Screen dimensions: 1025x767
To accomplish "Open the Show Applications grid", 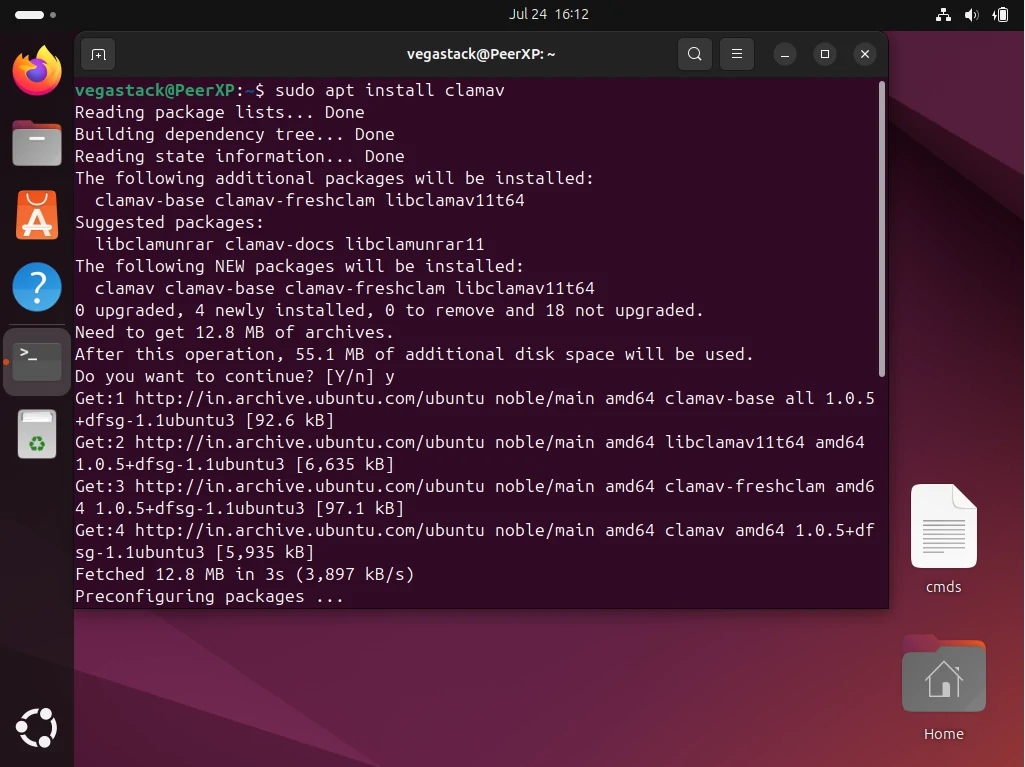I will tap(36, 727).
